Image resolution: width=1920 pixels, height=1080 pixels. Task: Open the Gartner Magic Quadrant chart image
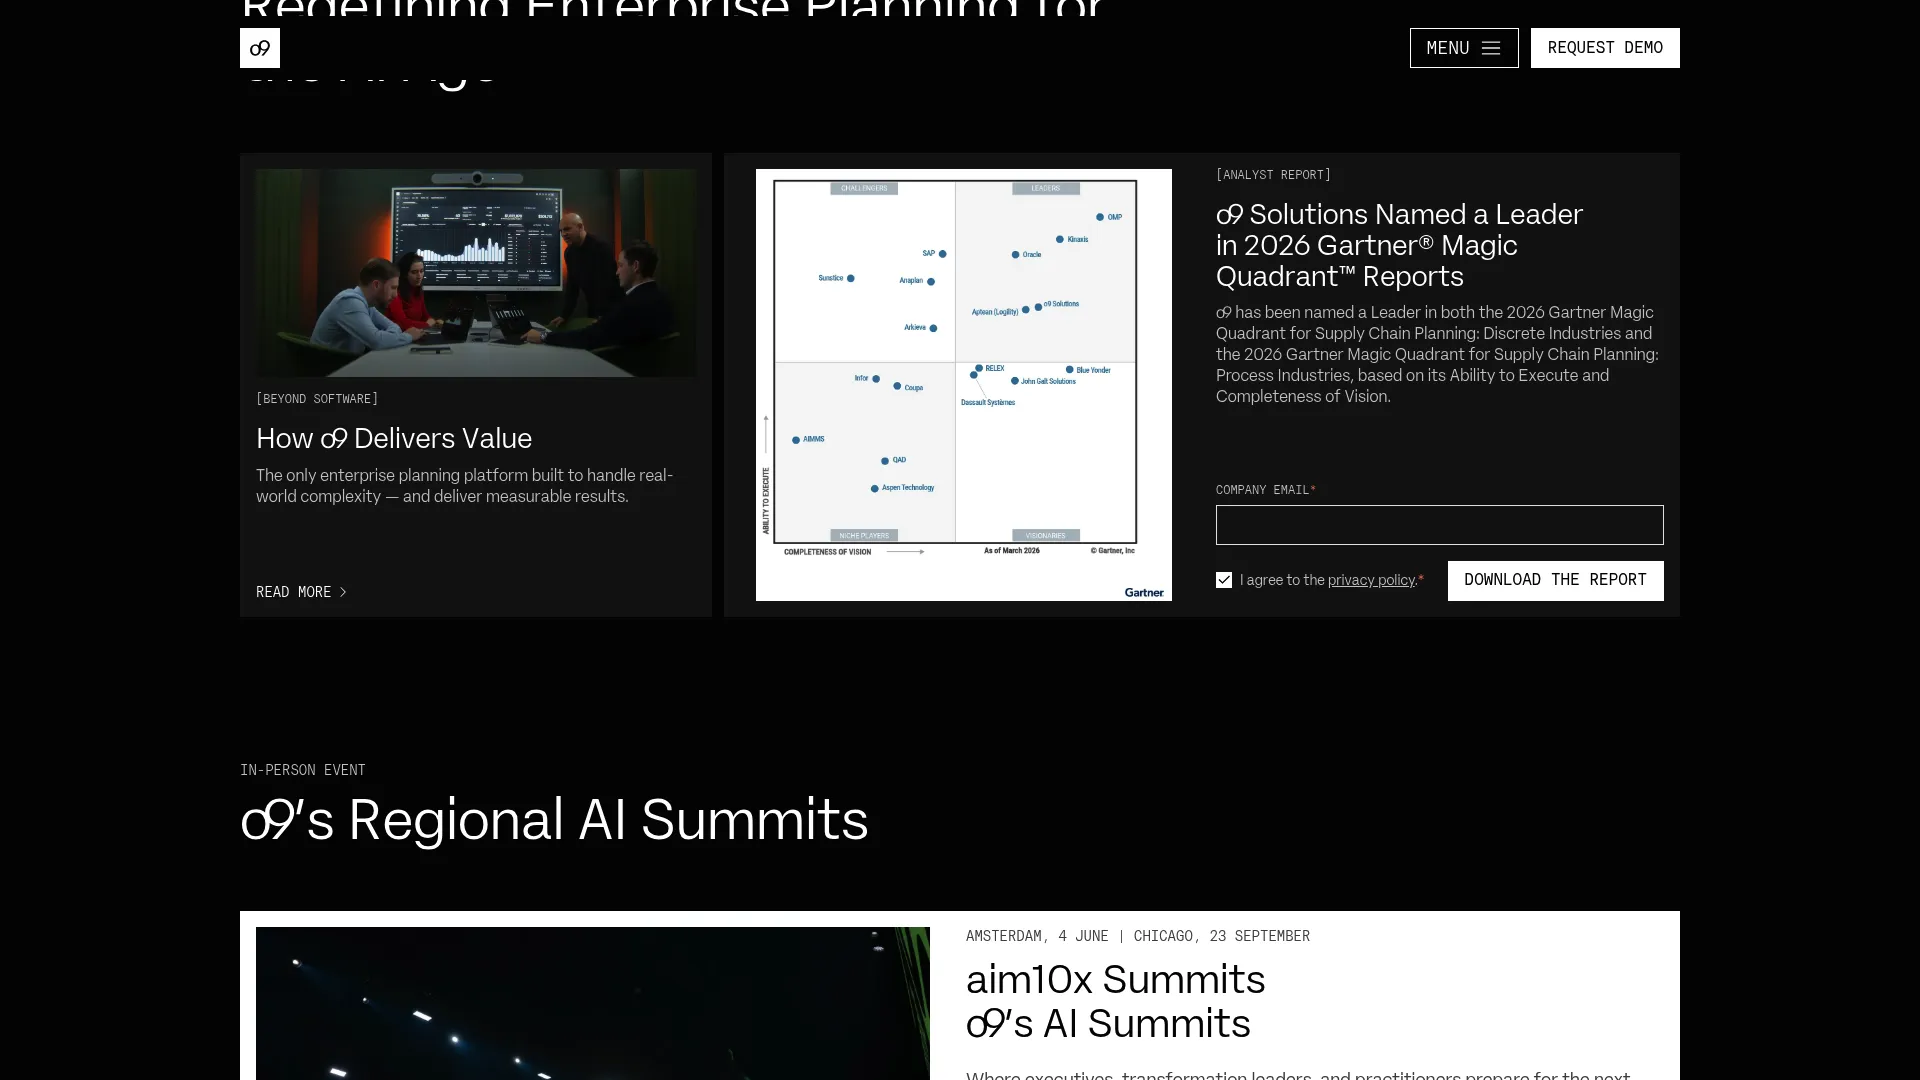pos(964,385)
